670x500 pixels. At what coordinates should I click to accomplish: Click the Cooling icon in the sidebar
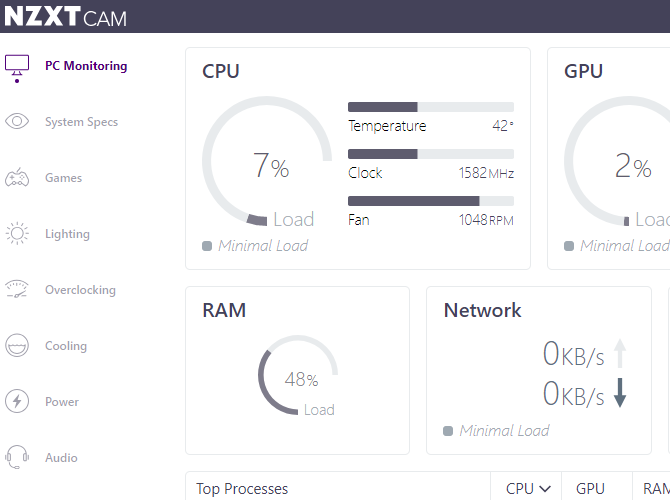coord(17,346)
